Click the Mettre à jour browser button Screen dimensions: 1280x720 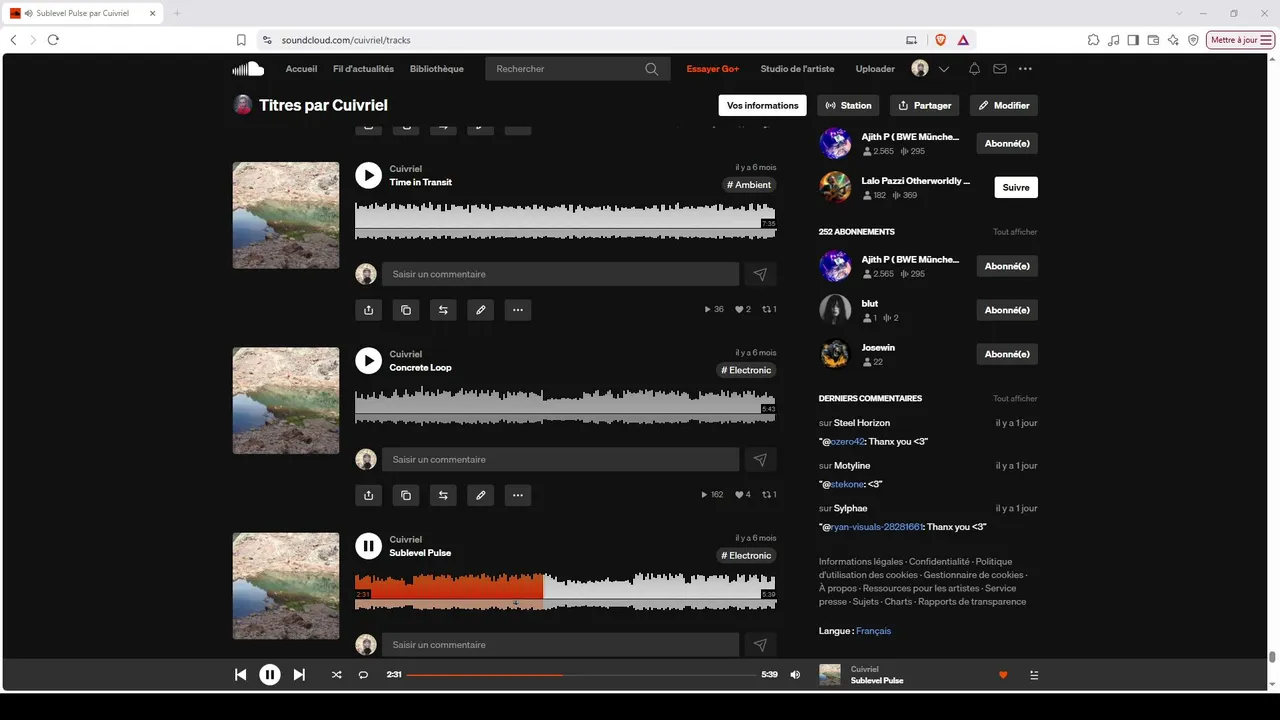(x=1241, y=40)
